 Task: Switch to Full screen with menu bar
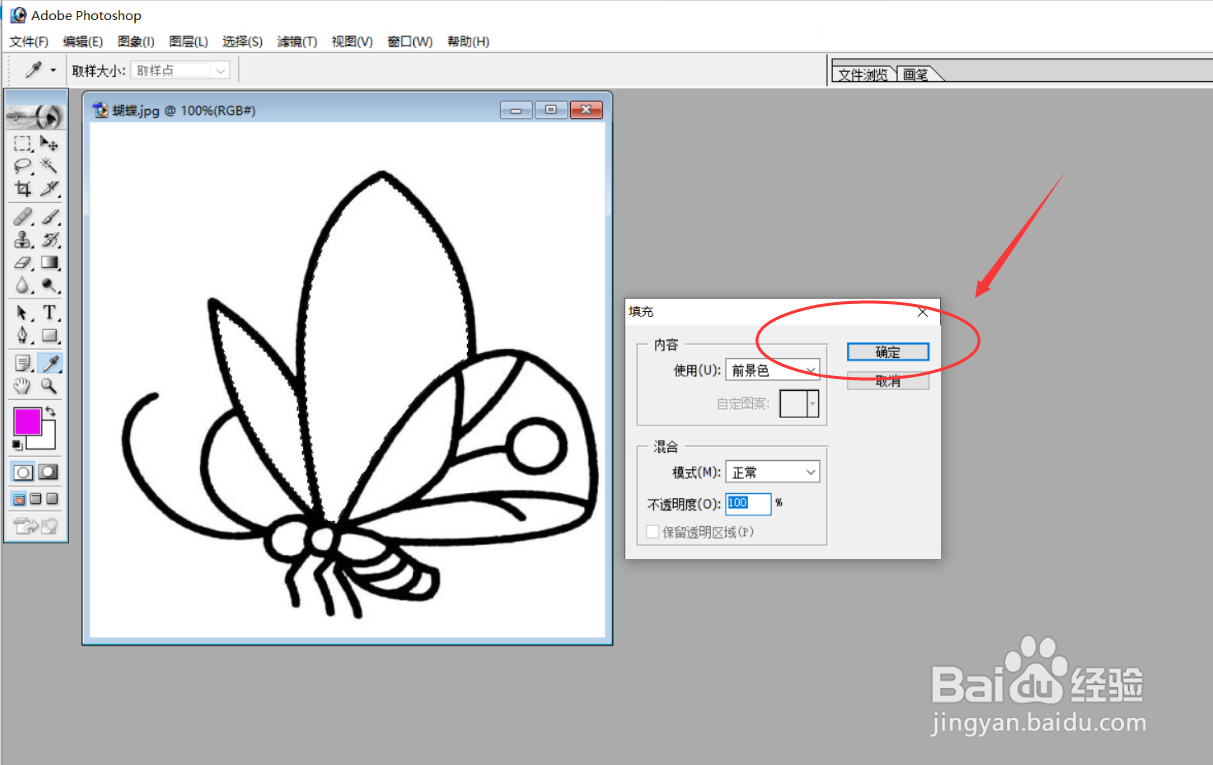(36, 498)
